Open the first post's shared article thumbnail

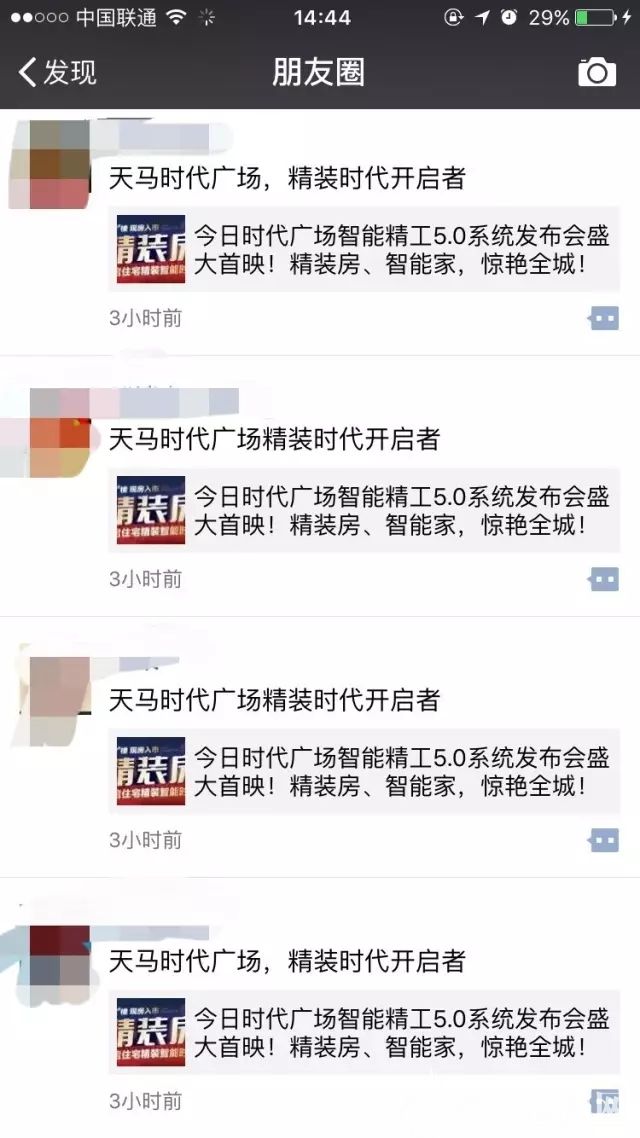pyautogui.click(x=151, y=249)
